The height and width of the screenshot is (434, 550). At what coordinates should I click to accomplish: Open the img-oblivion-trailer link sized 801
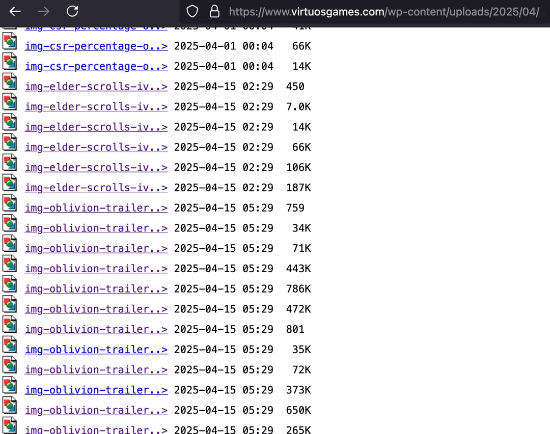tap(96, 329)
